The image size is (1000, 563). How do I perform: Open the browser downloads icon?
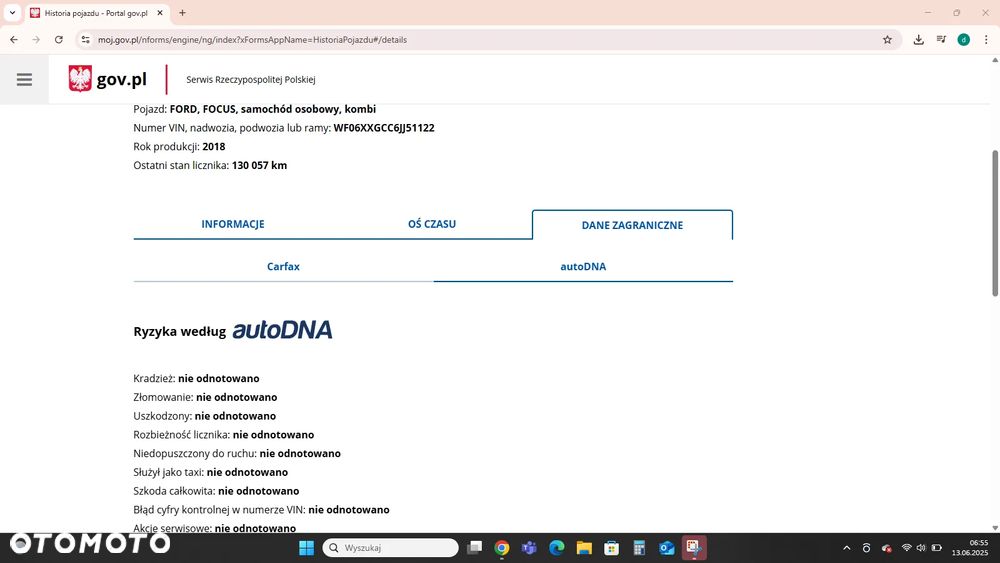pos(918,40)
